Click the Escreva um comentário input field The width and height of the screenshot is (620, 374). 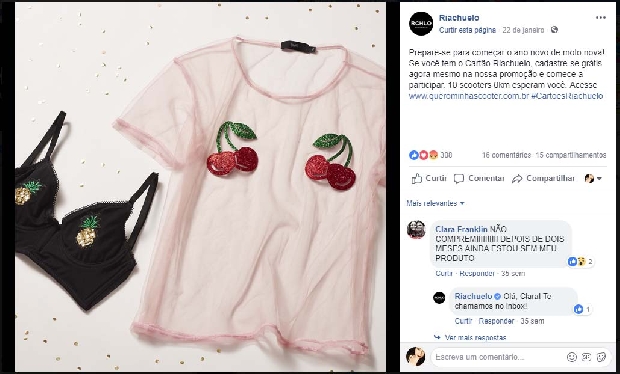pos(498,357)
